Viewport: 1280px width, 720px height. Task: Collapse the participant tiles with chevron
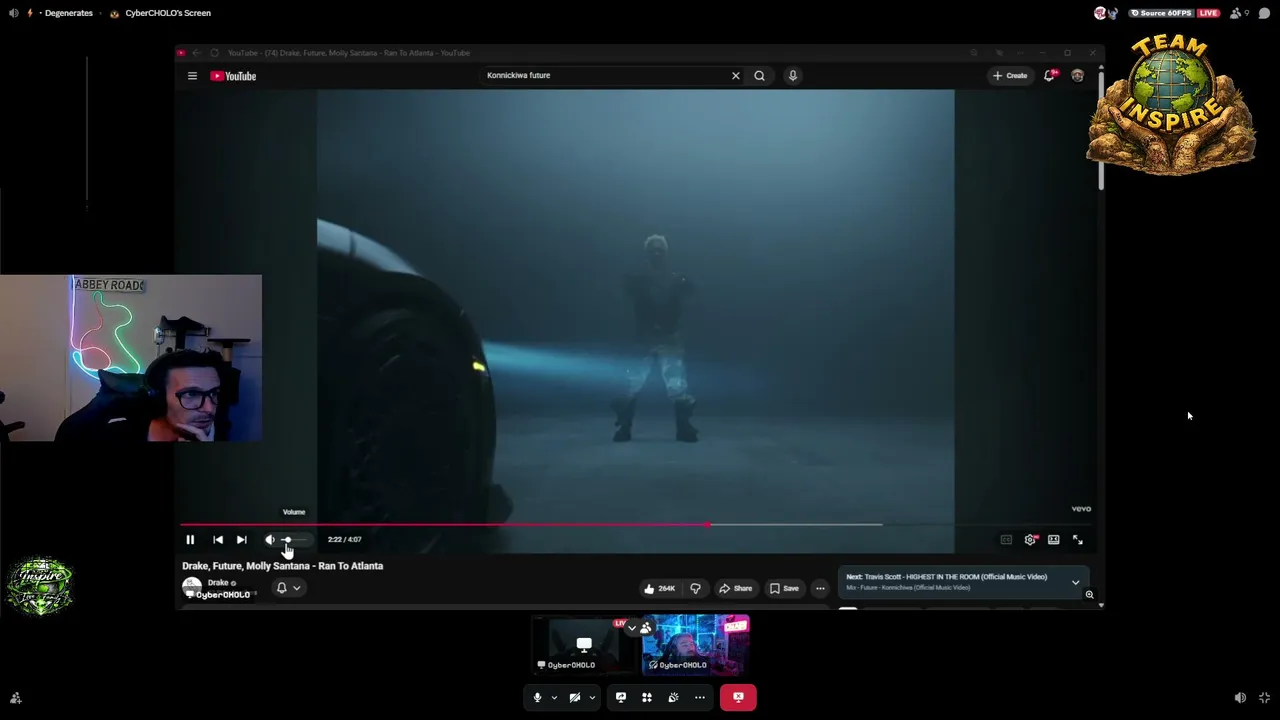point(631,628)
